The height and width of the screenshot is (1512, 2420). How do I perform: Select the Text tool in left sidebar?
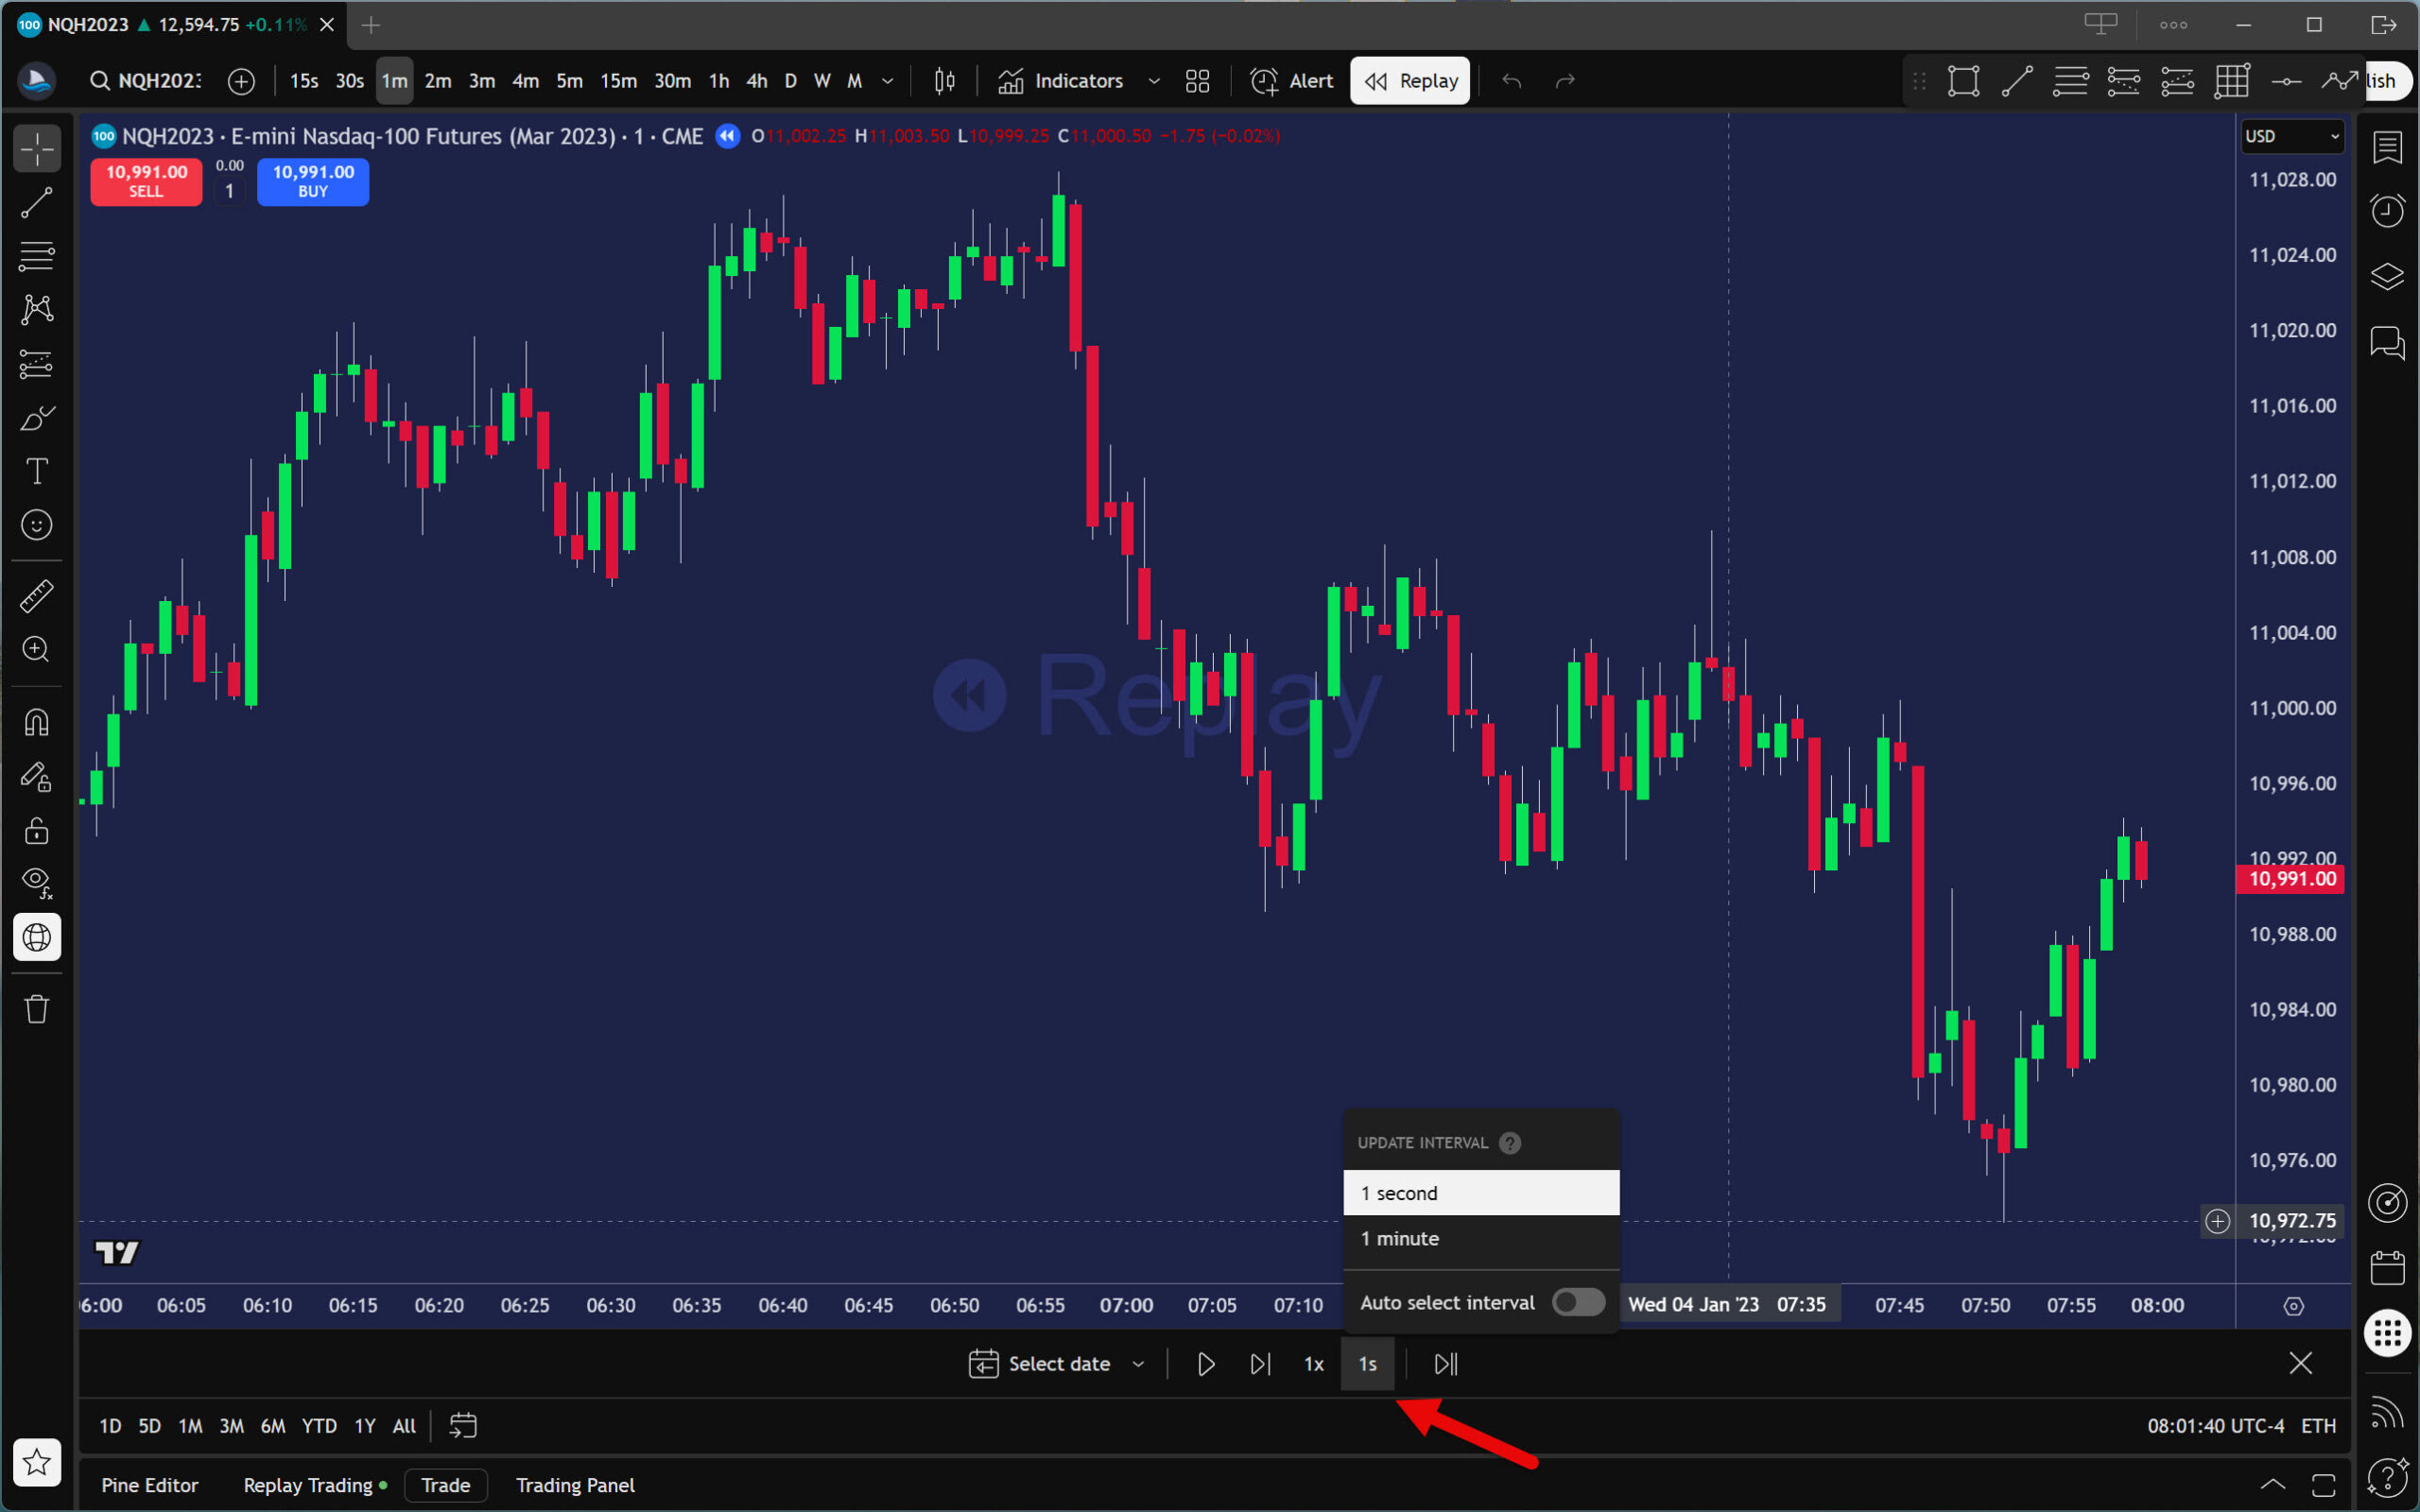click(x=37, y=471)
